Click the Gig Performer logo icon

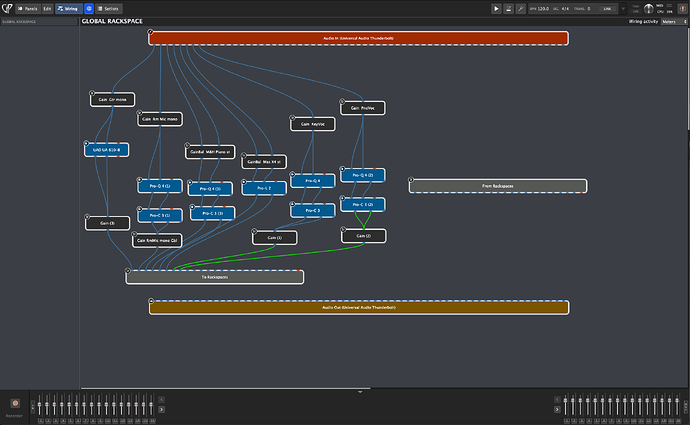coord(7,8)
